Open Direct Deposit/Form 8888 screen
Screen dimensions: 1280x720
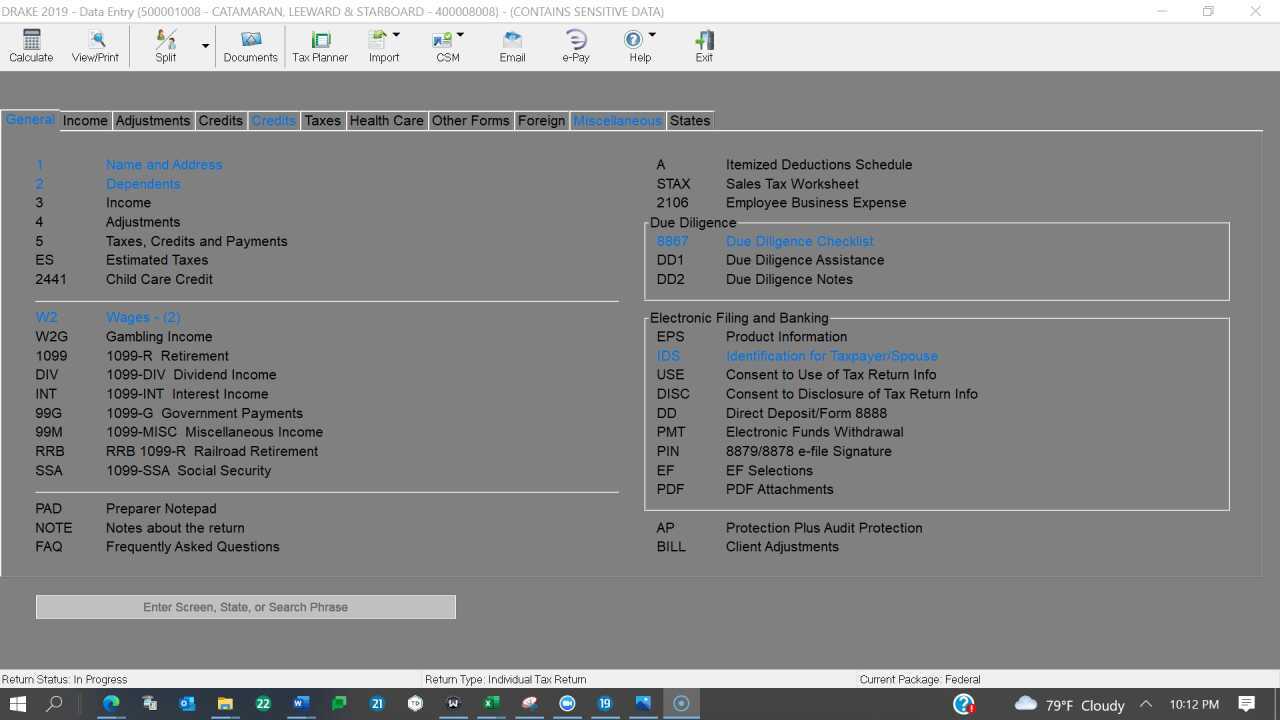coord(806,413)
